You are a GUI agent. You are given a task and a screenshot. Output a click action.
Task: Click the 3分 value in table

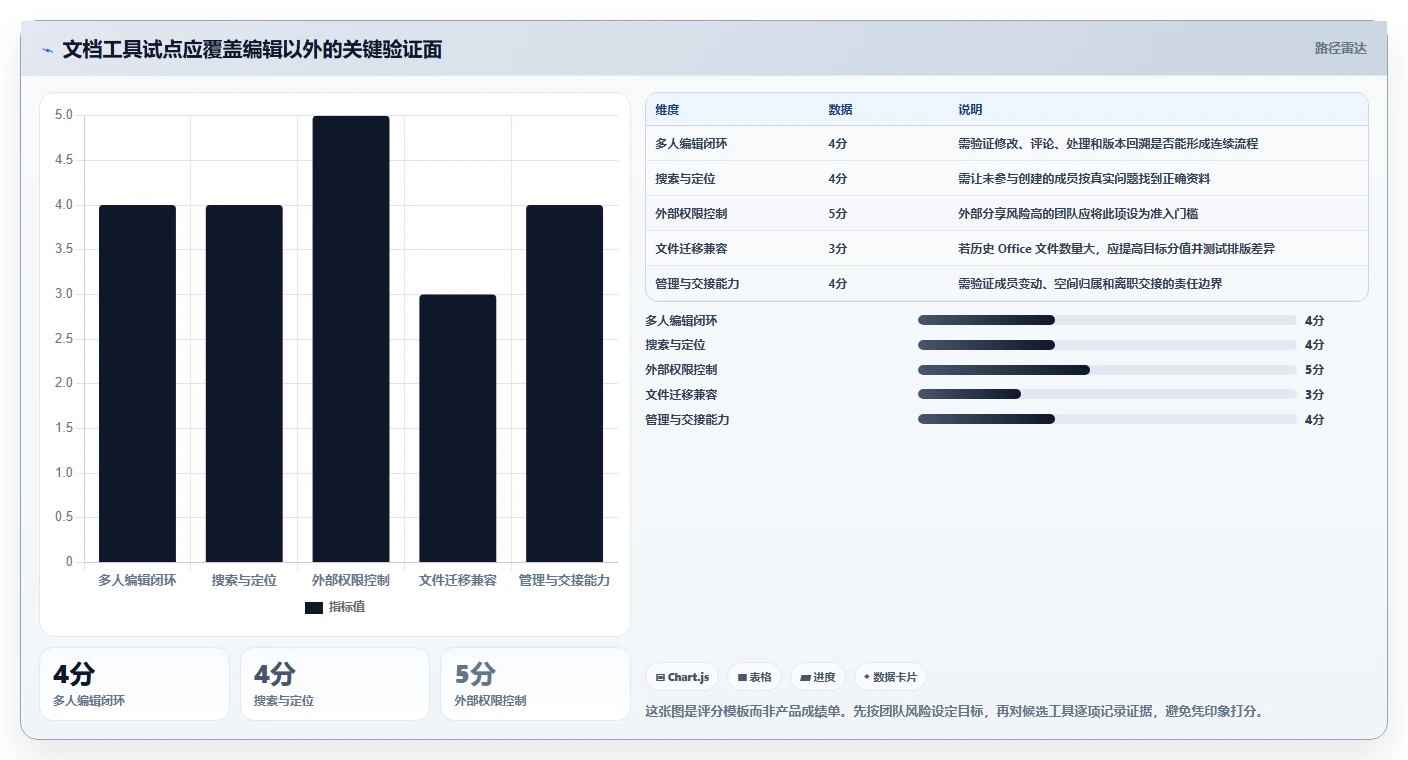tap(838, 249)
